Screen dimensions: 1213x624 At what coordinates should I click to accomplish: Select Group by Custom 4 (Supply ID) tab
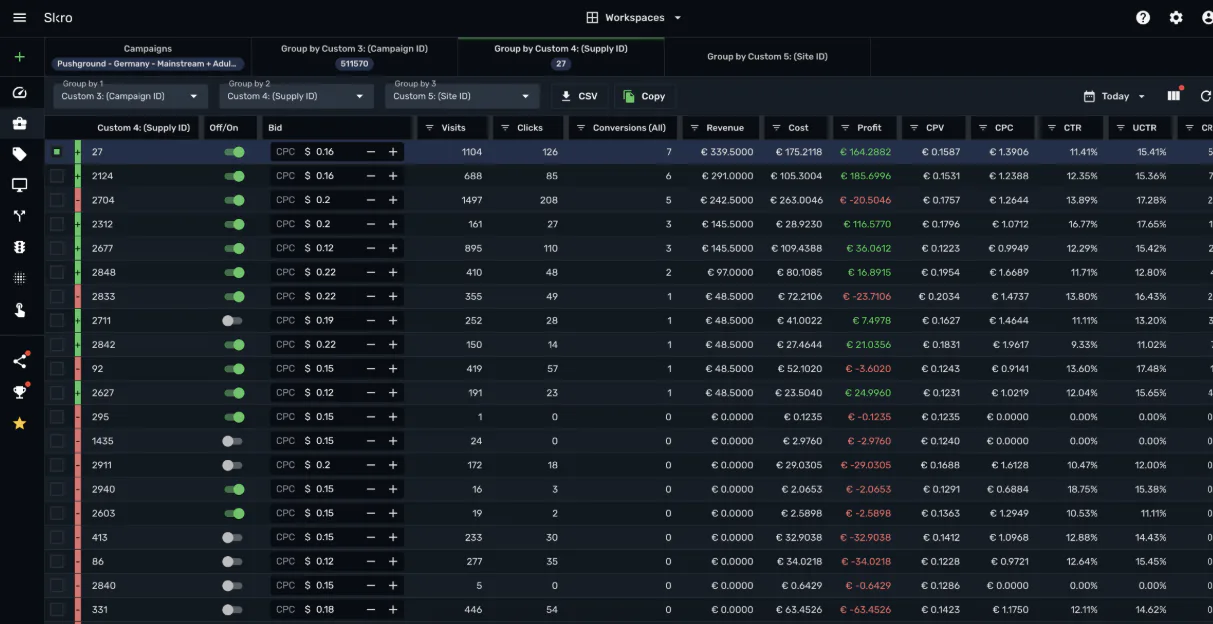tap(561, 56)
